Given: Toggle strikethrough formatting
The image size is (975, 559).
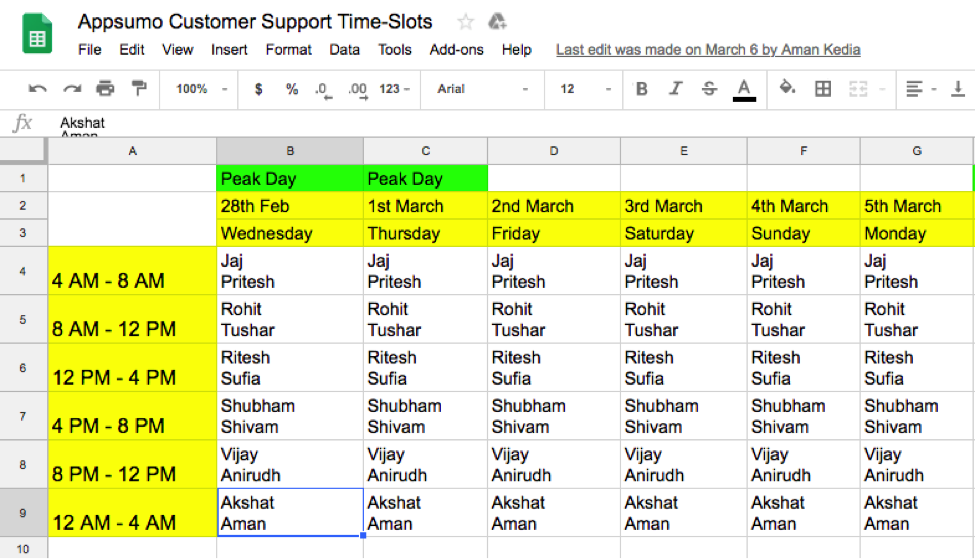Looking at the screenshot, I should (x=709, y=89).
